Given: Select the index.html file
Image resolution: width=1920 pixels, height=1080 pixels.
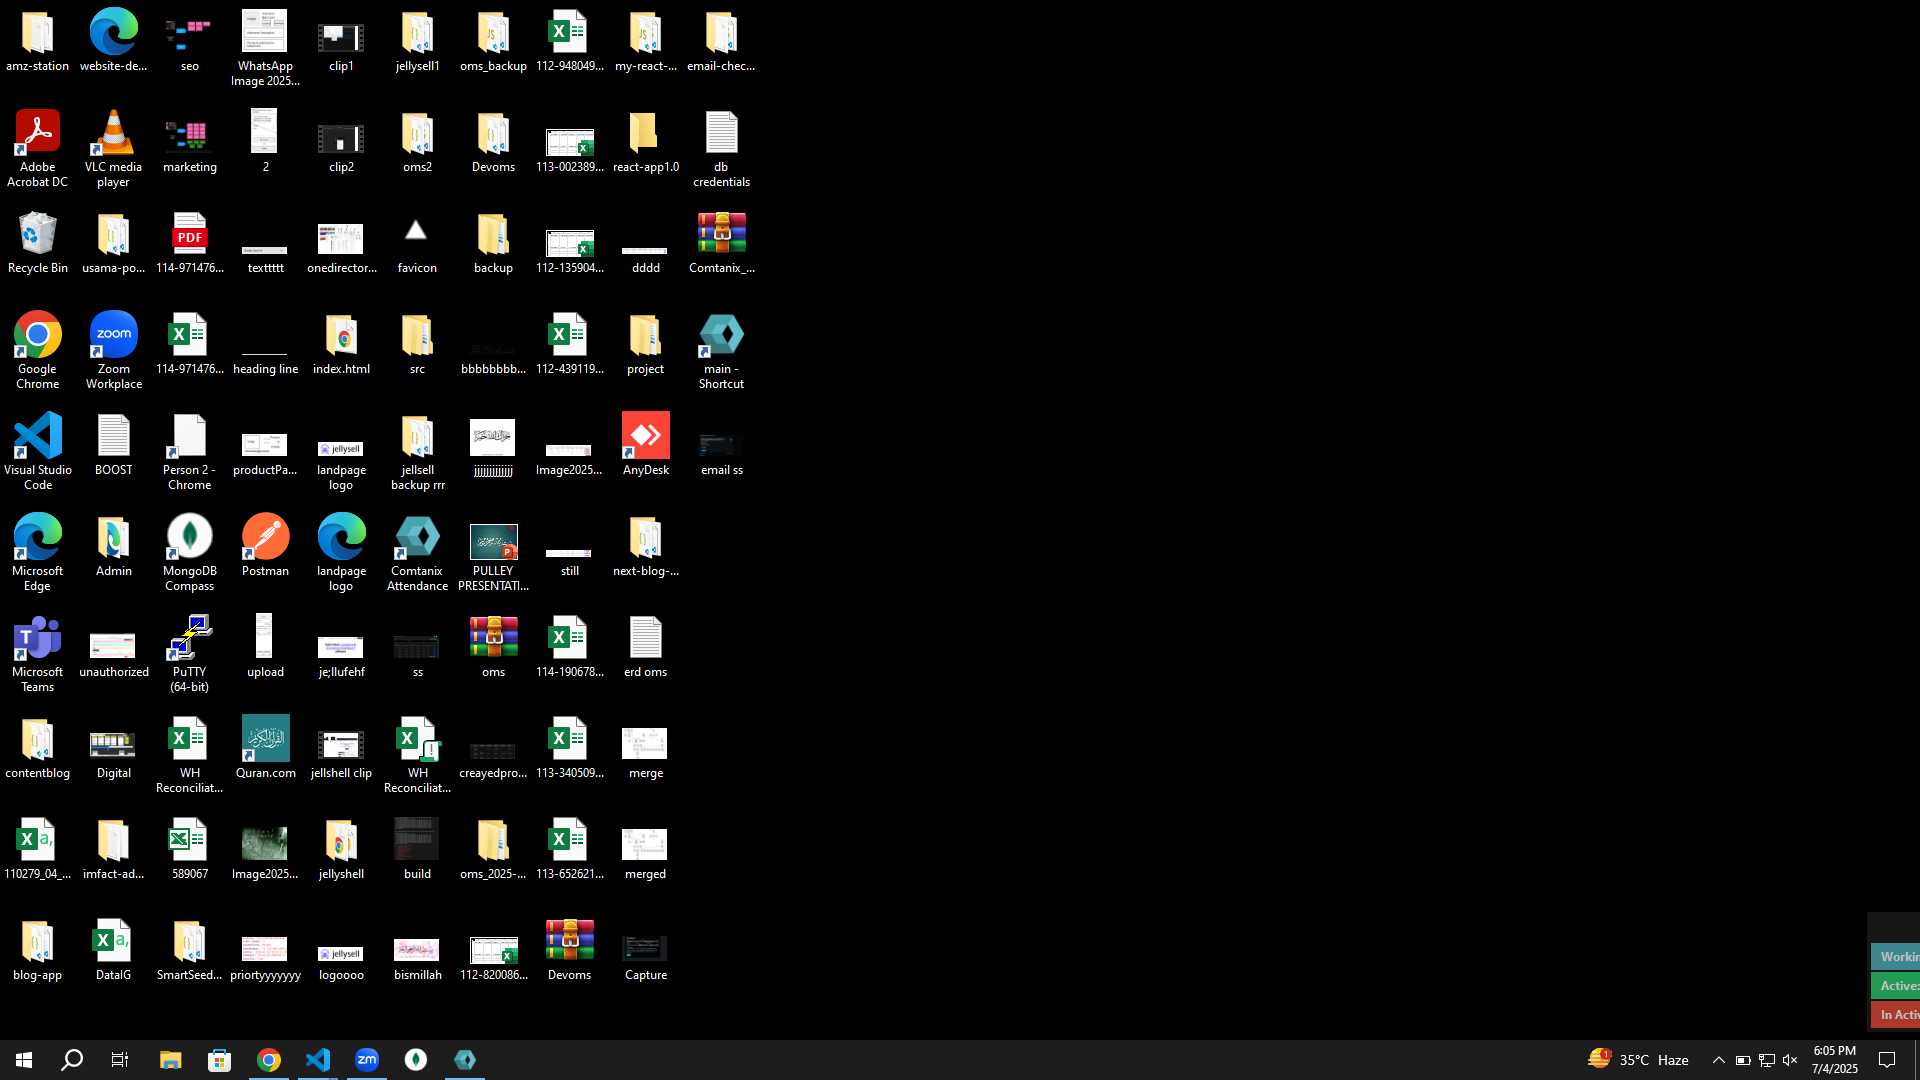Looking at the screenshot, I should coord(341,344).
